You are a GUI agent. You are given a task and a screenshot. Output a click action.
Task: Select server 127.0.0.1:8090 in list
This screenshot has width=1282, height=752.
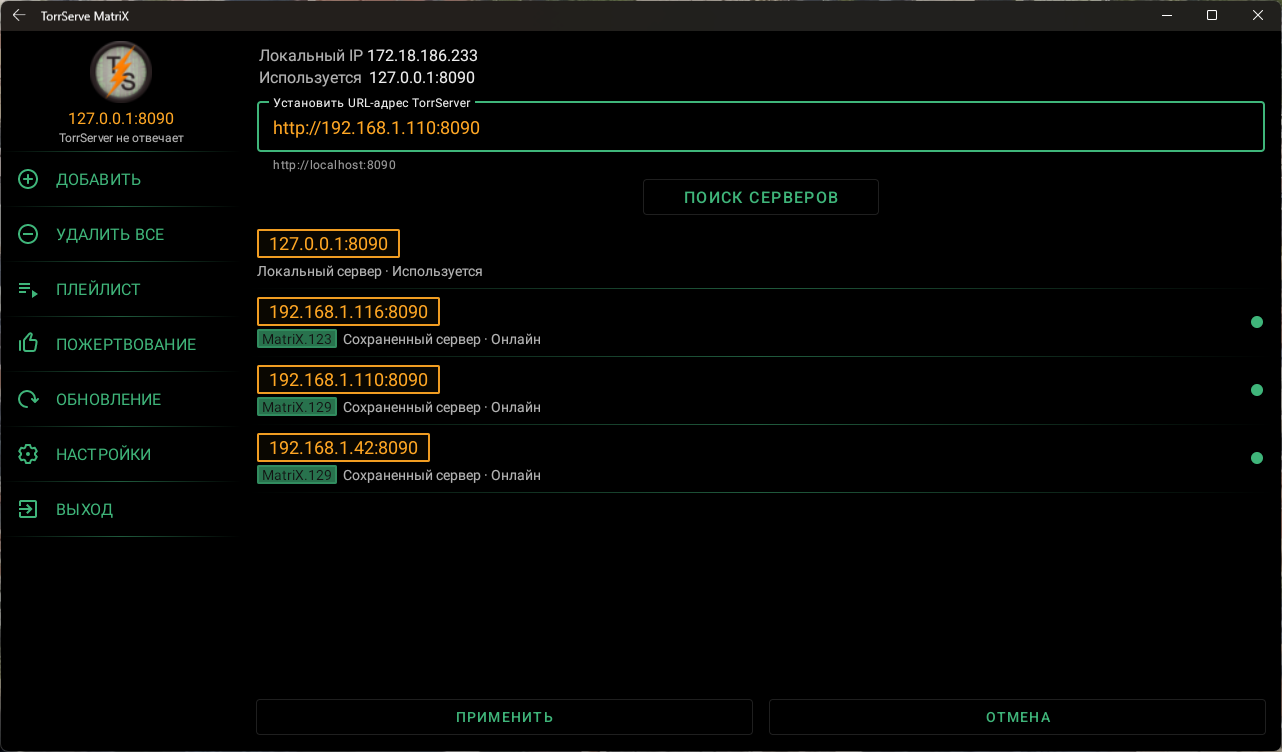coord(329,244)
